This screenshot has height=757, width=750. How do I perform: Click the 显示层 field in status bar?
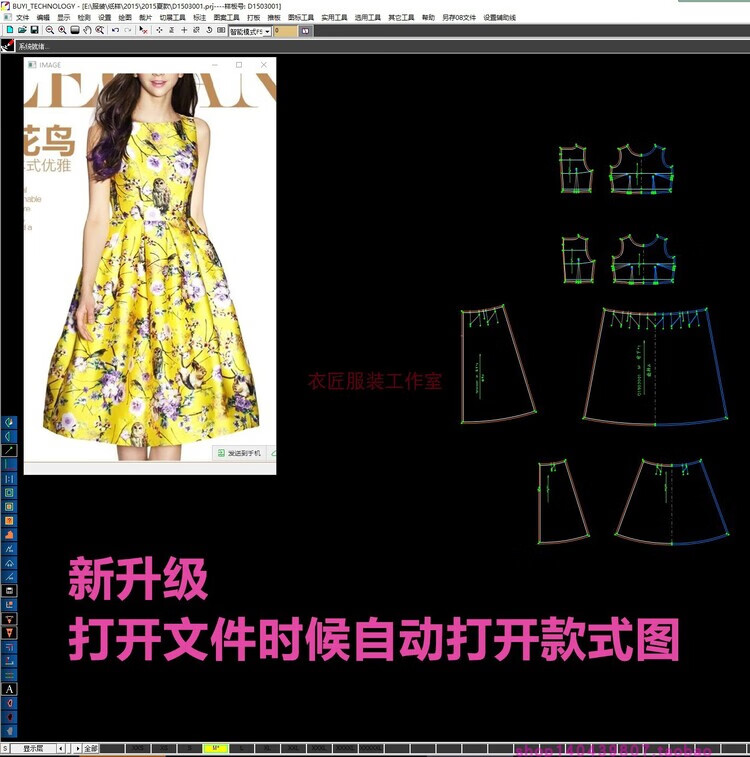[33, 748]
